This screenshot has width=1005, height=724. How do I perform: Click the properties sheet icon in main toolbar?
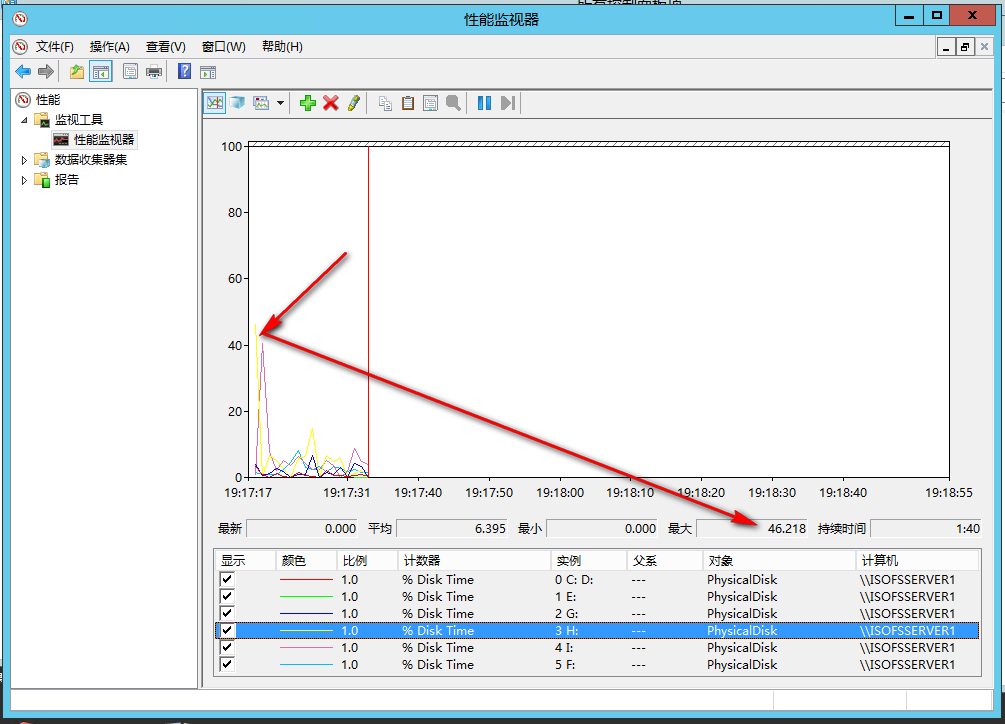pyautogui.click(x=130, y=72)
